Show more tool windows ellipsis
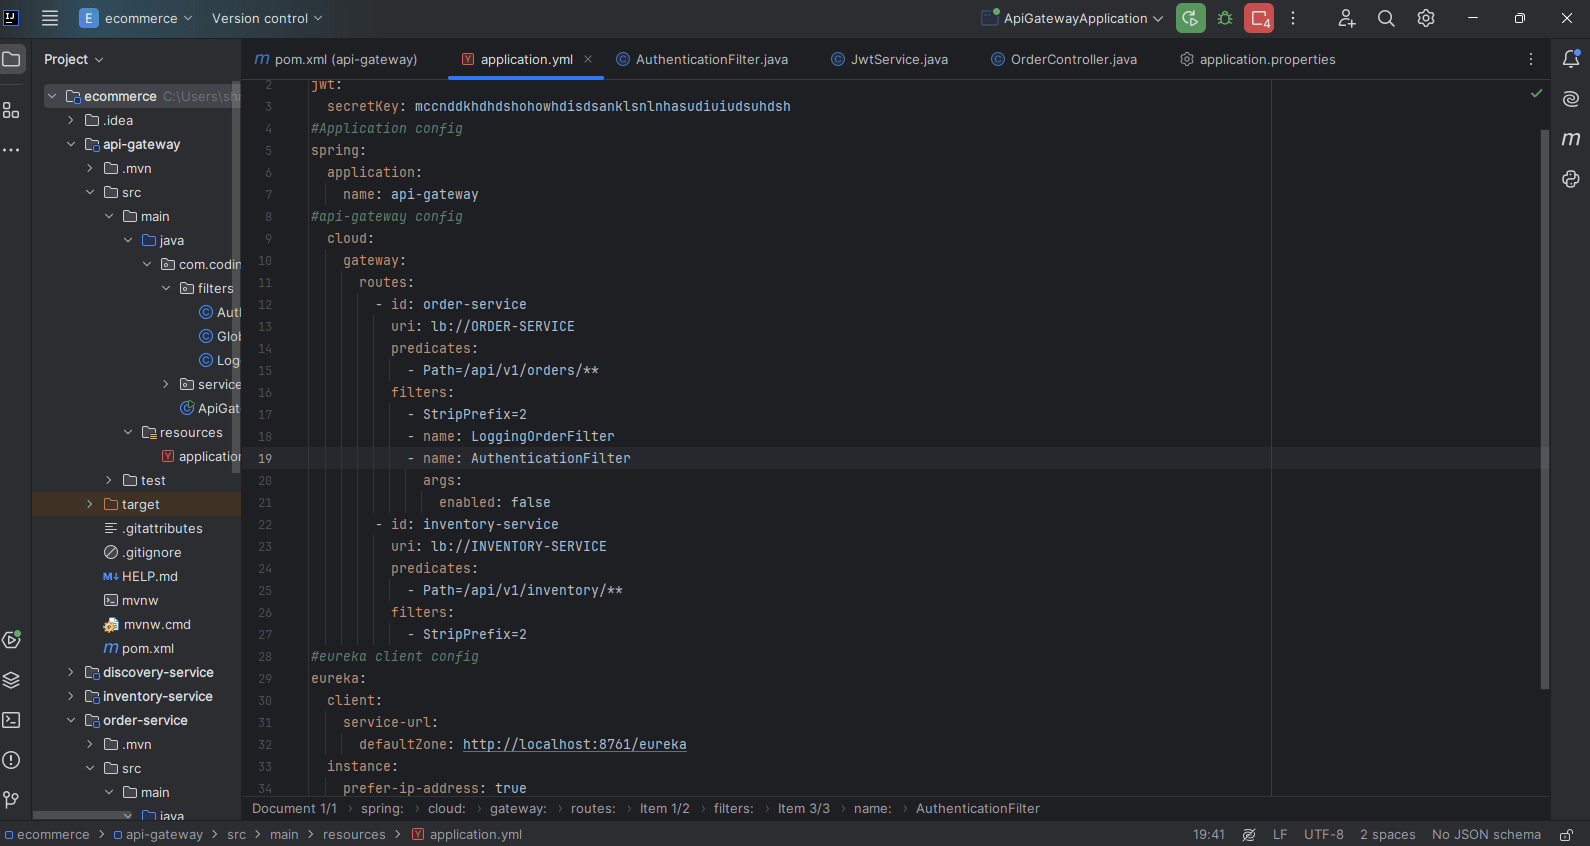The width and height of the screenshot is (1590, 846). 12,150
